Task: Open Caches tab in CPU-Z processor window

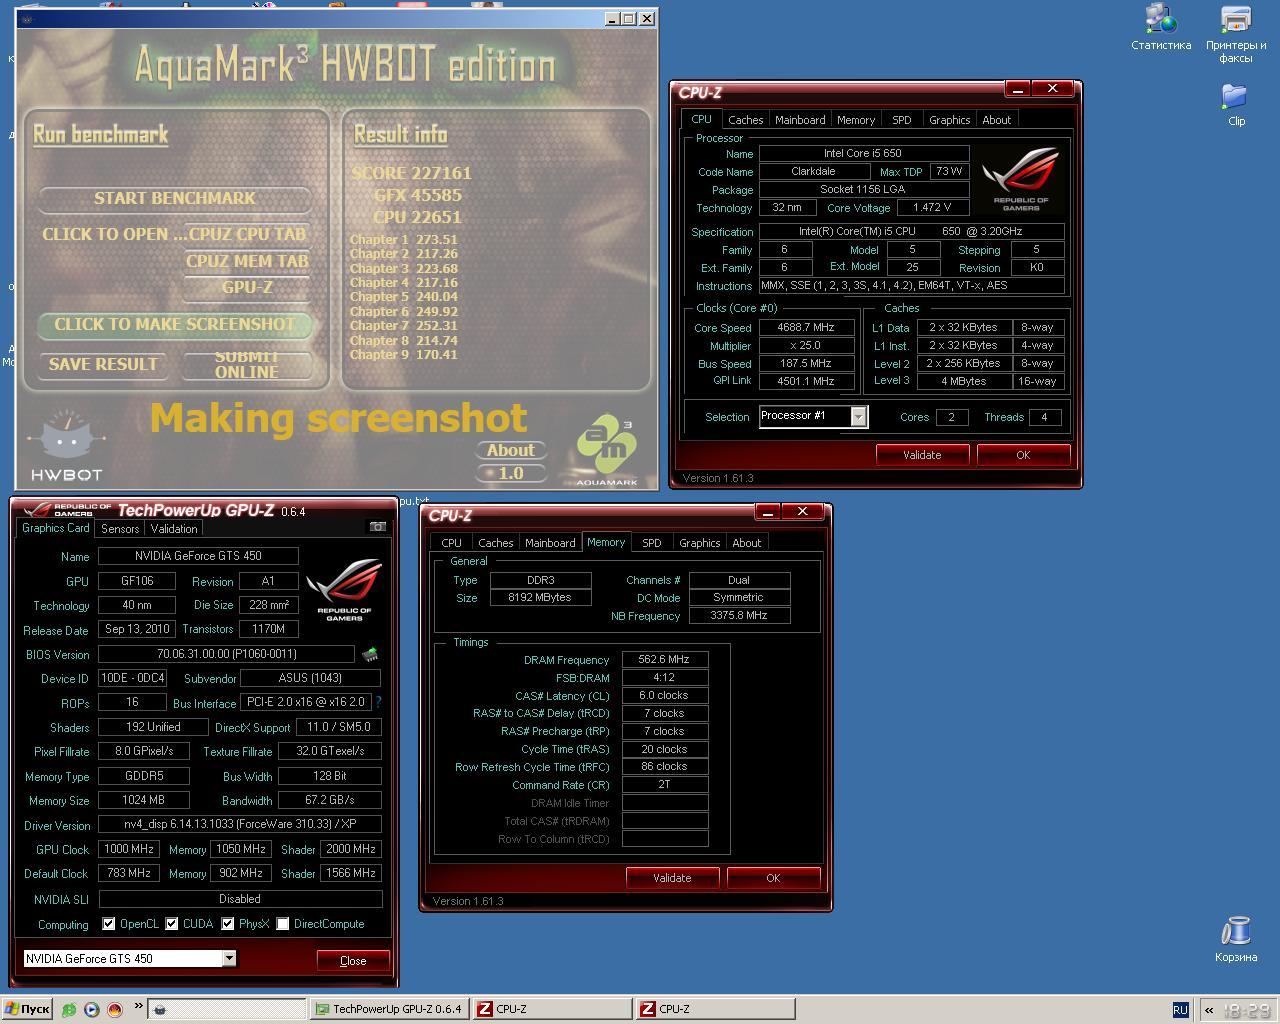Action: pyautogui.click(x=745, y=120)
